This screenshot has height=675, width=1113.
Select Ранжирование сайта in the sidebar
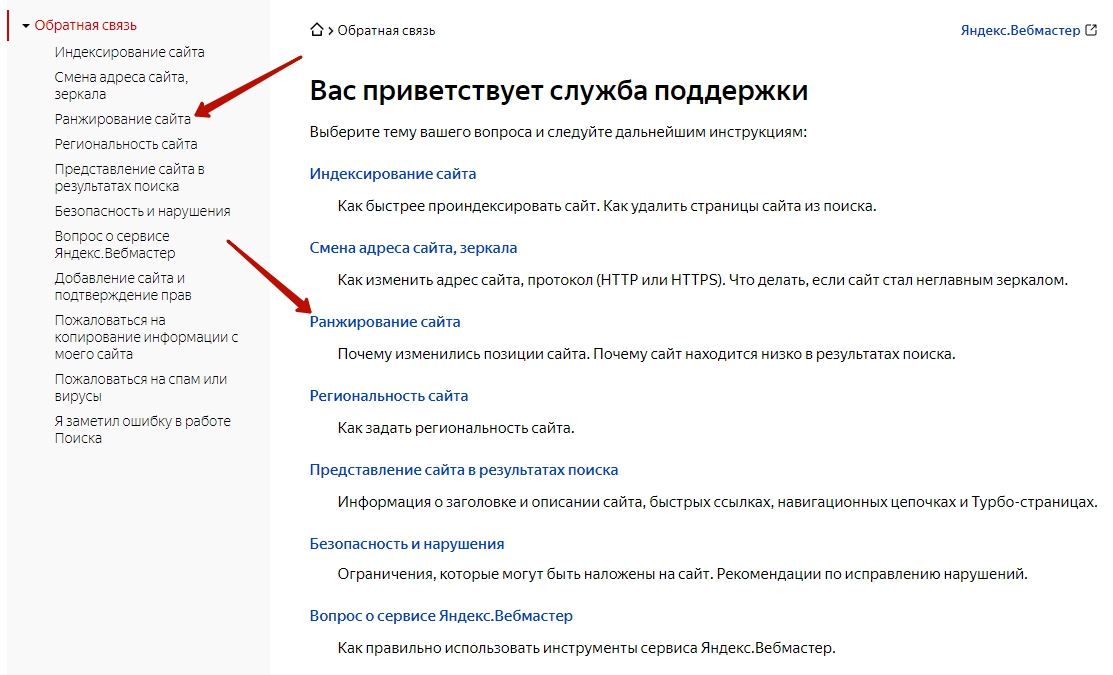click(123, 119)
